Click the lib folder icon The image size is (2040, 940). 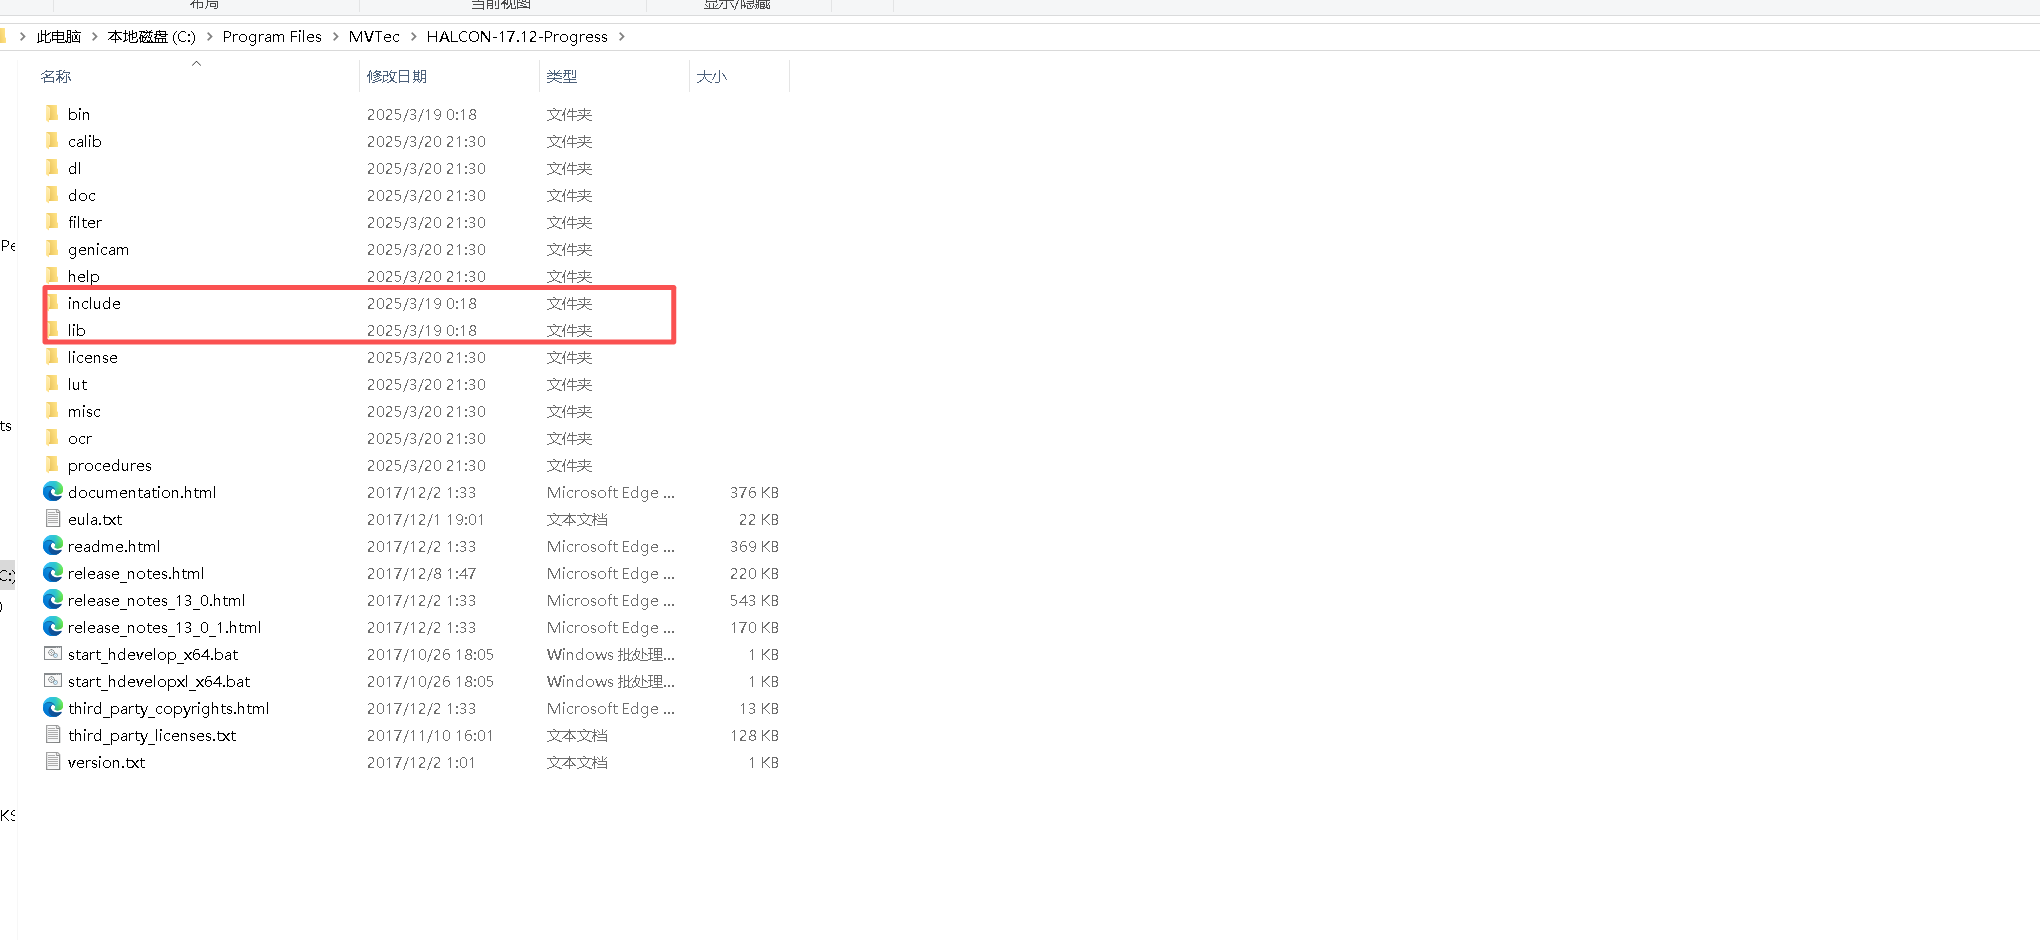(x=52, y=329)
